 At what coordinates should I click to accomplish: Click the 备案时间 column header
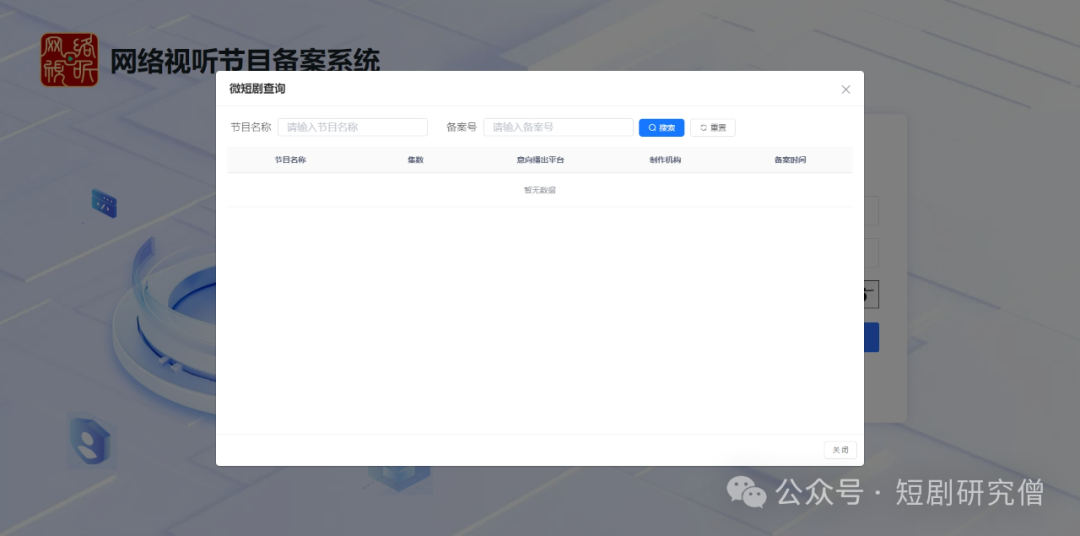click(x=790, y=160)
